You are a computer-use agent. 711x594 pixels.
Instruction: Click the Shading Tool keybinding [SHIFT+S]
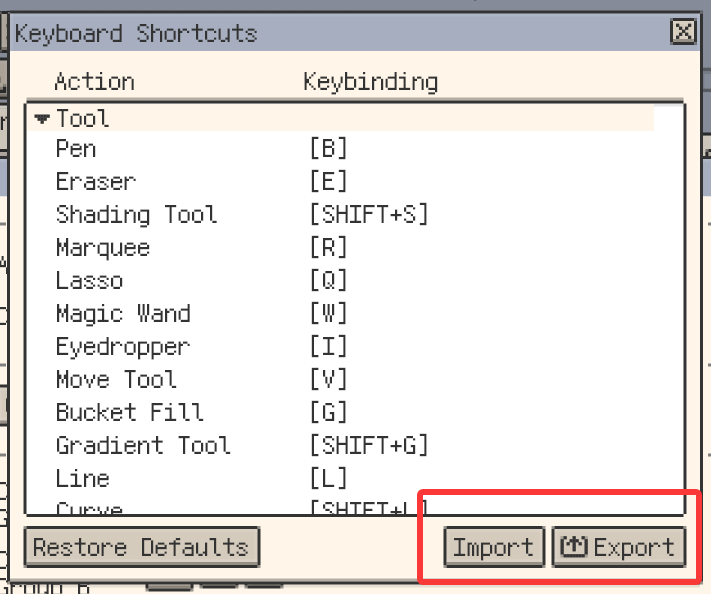pyautogui.click(x=368, y=215)
